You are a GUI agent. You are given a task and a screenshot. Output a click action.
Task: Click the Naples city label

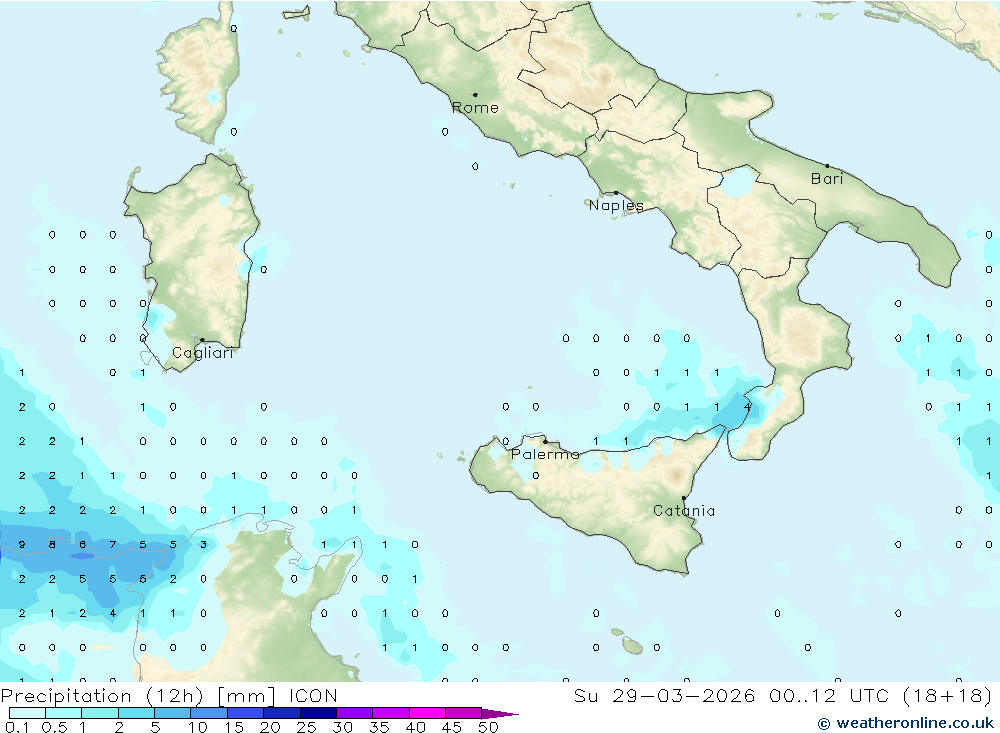616,205
